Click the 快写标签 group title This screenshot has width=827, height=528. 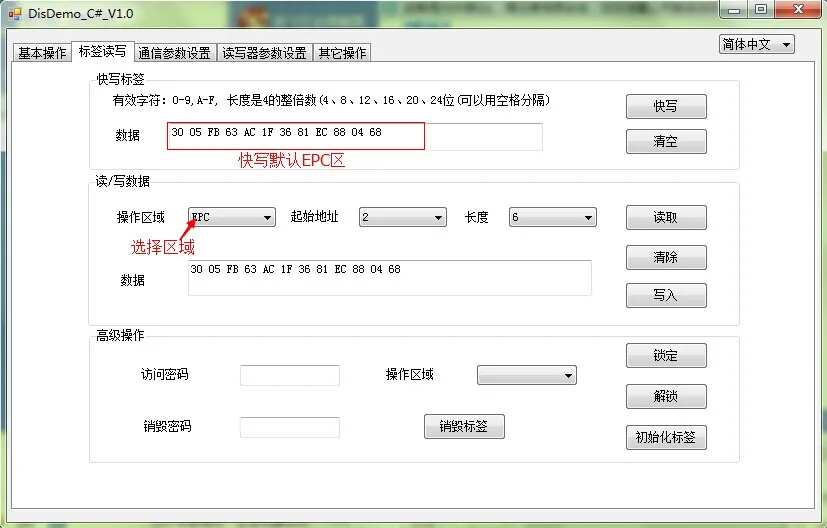point(120,79)
